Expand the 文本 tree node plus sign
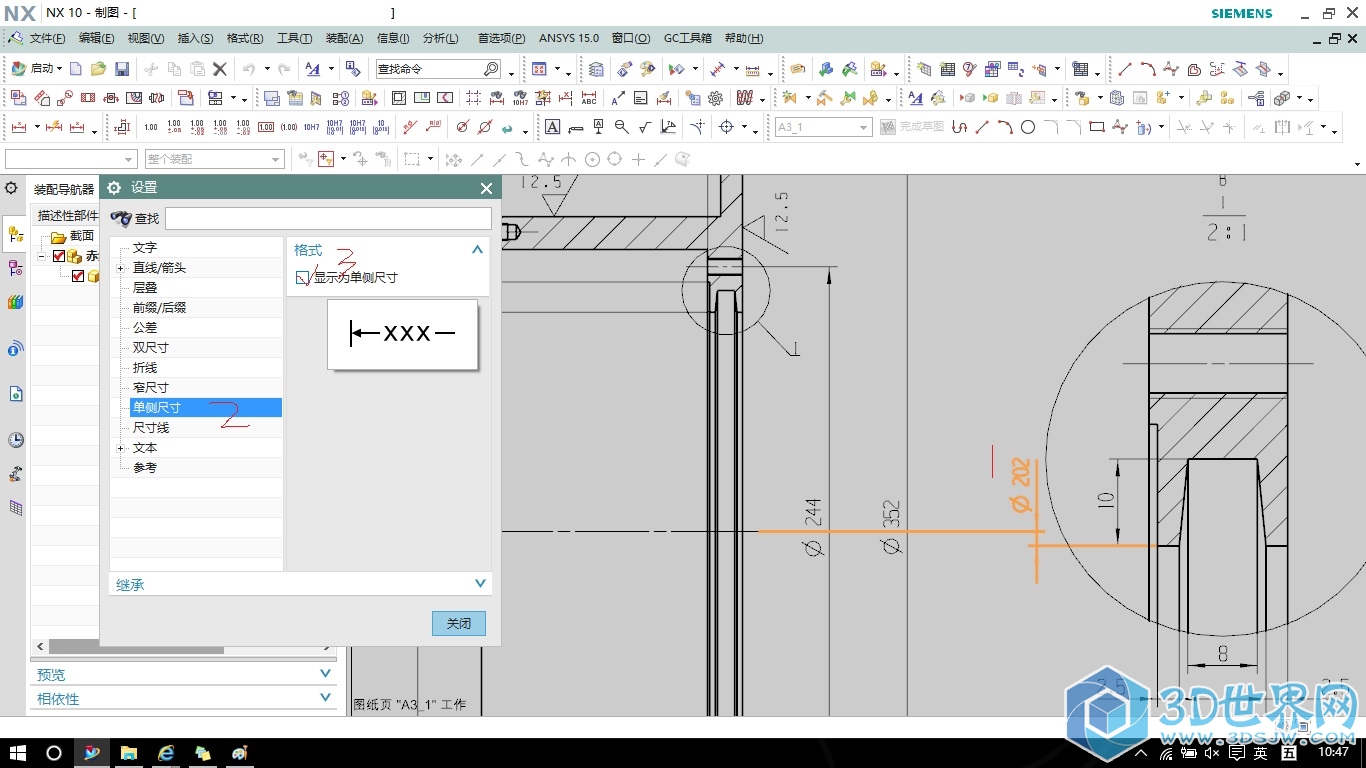1366x768 pixels. tap(120, 448)
